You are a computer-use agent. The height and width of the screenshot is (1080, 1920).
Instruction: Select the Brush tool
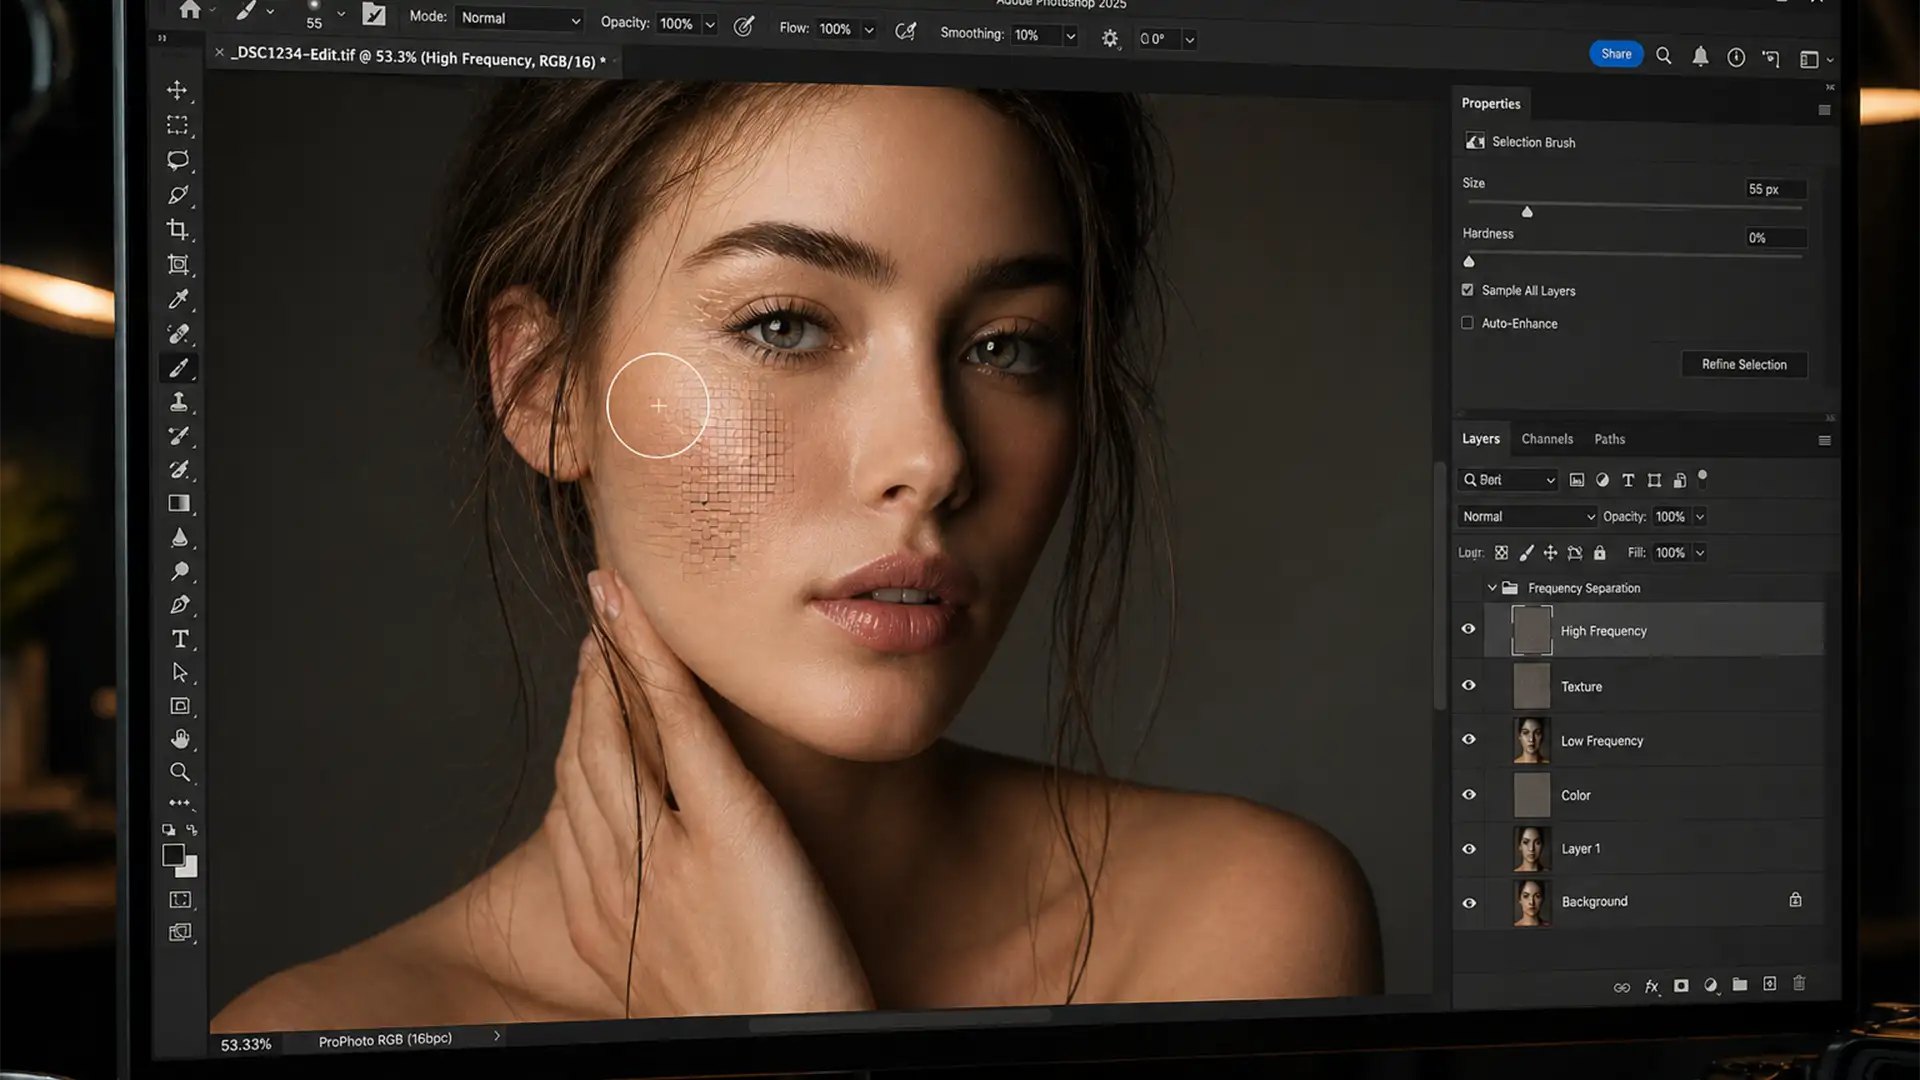179,367
